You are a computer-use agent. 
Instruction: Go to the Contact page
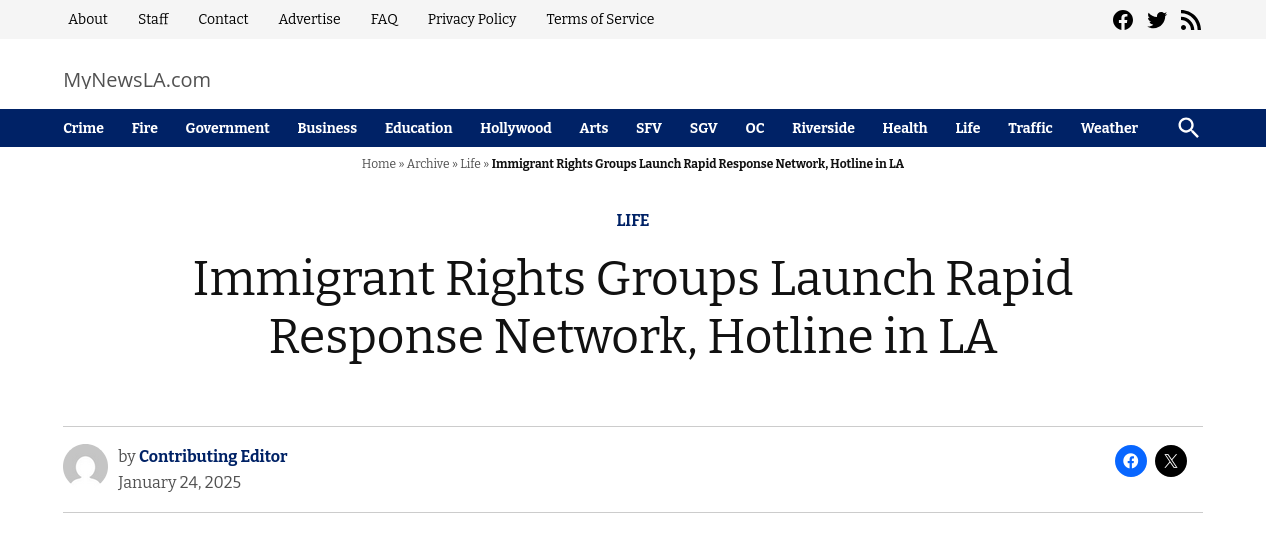click(223, 19)
